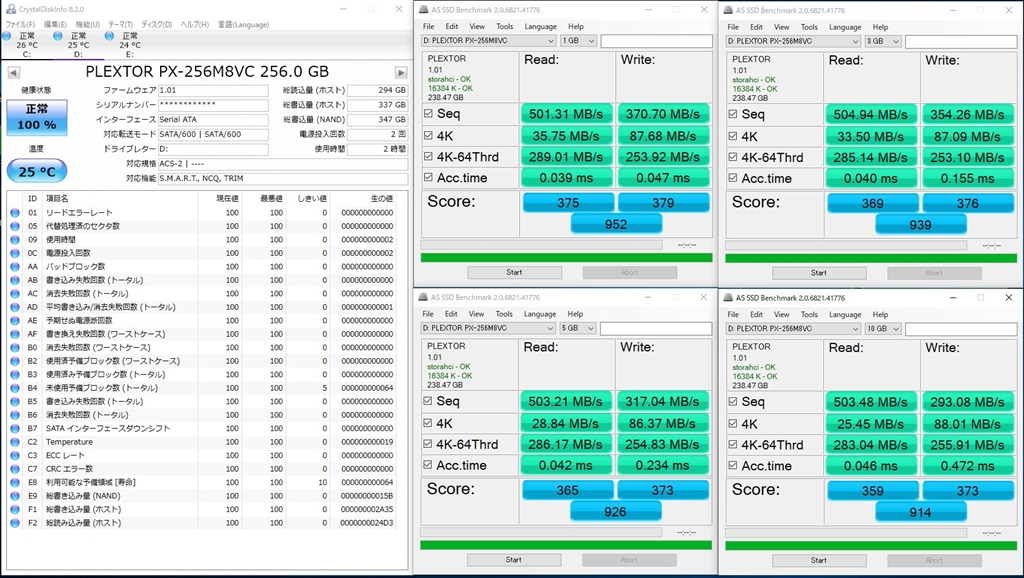Uncheck Seq test in the 1 GB benchmark window

[x=428, y=114]
